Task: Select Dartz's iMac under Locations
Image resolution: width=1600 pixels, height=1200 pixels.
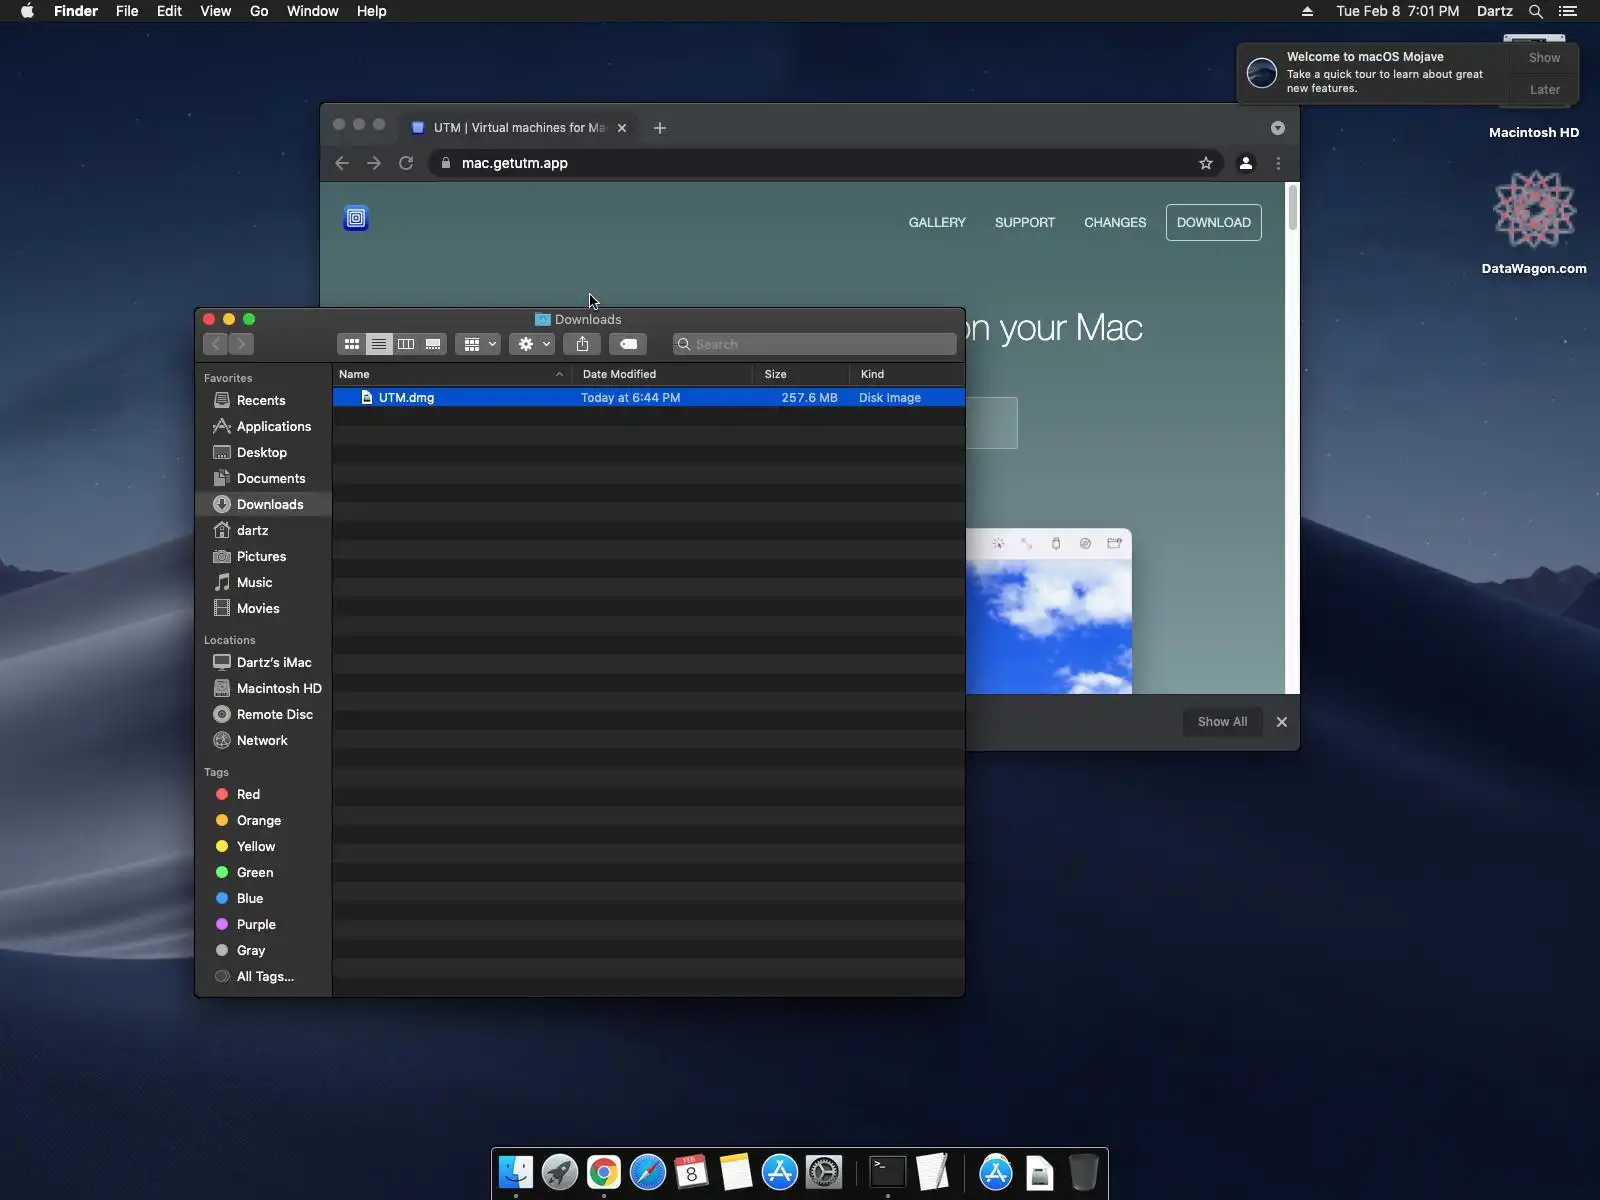Action: point(262,662)
